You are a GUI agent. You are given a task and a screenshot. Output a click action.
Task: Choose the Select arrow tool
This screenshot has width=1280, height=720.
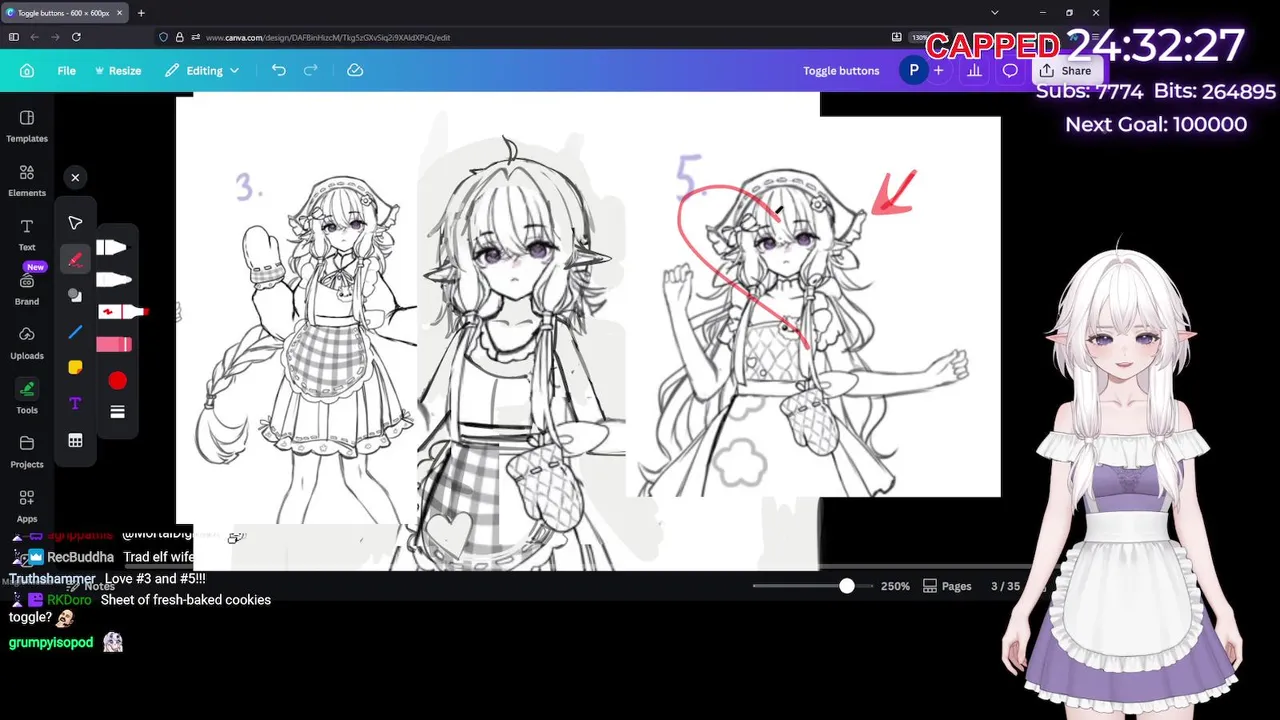pyautogui.click(x=75, y=223)
